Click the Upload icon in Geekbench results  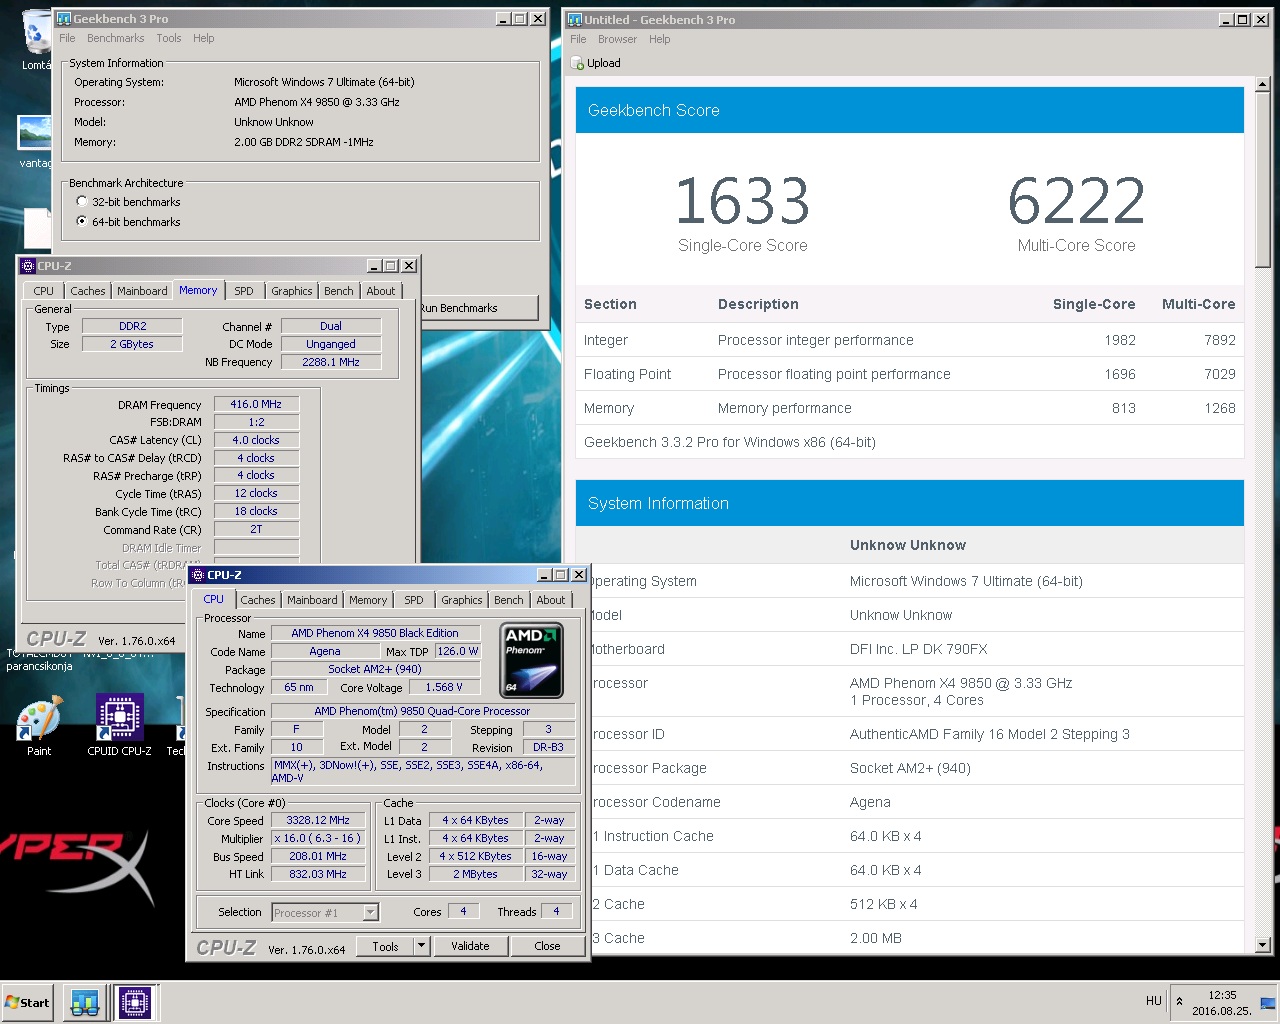click(577, 63)
